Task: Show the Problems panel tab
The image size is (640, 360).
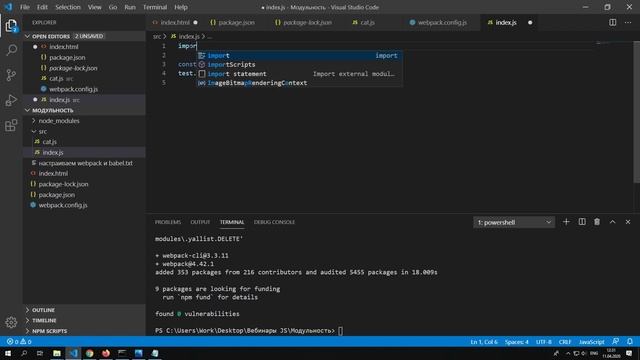Action: point(168,222)
